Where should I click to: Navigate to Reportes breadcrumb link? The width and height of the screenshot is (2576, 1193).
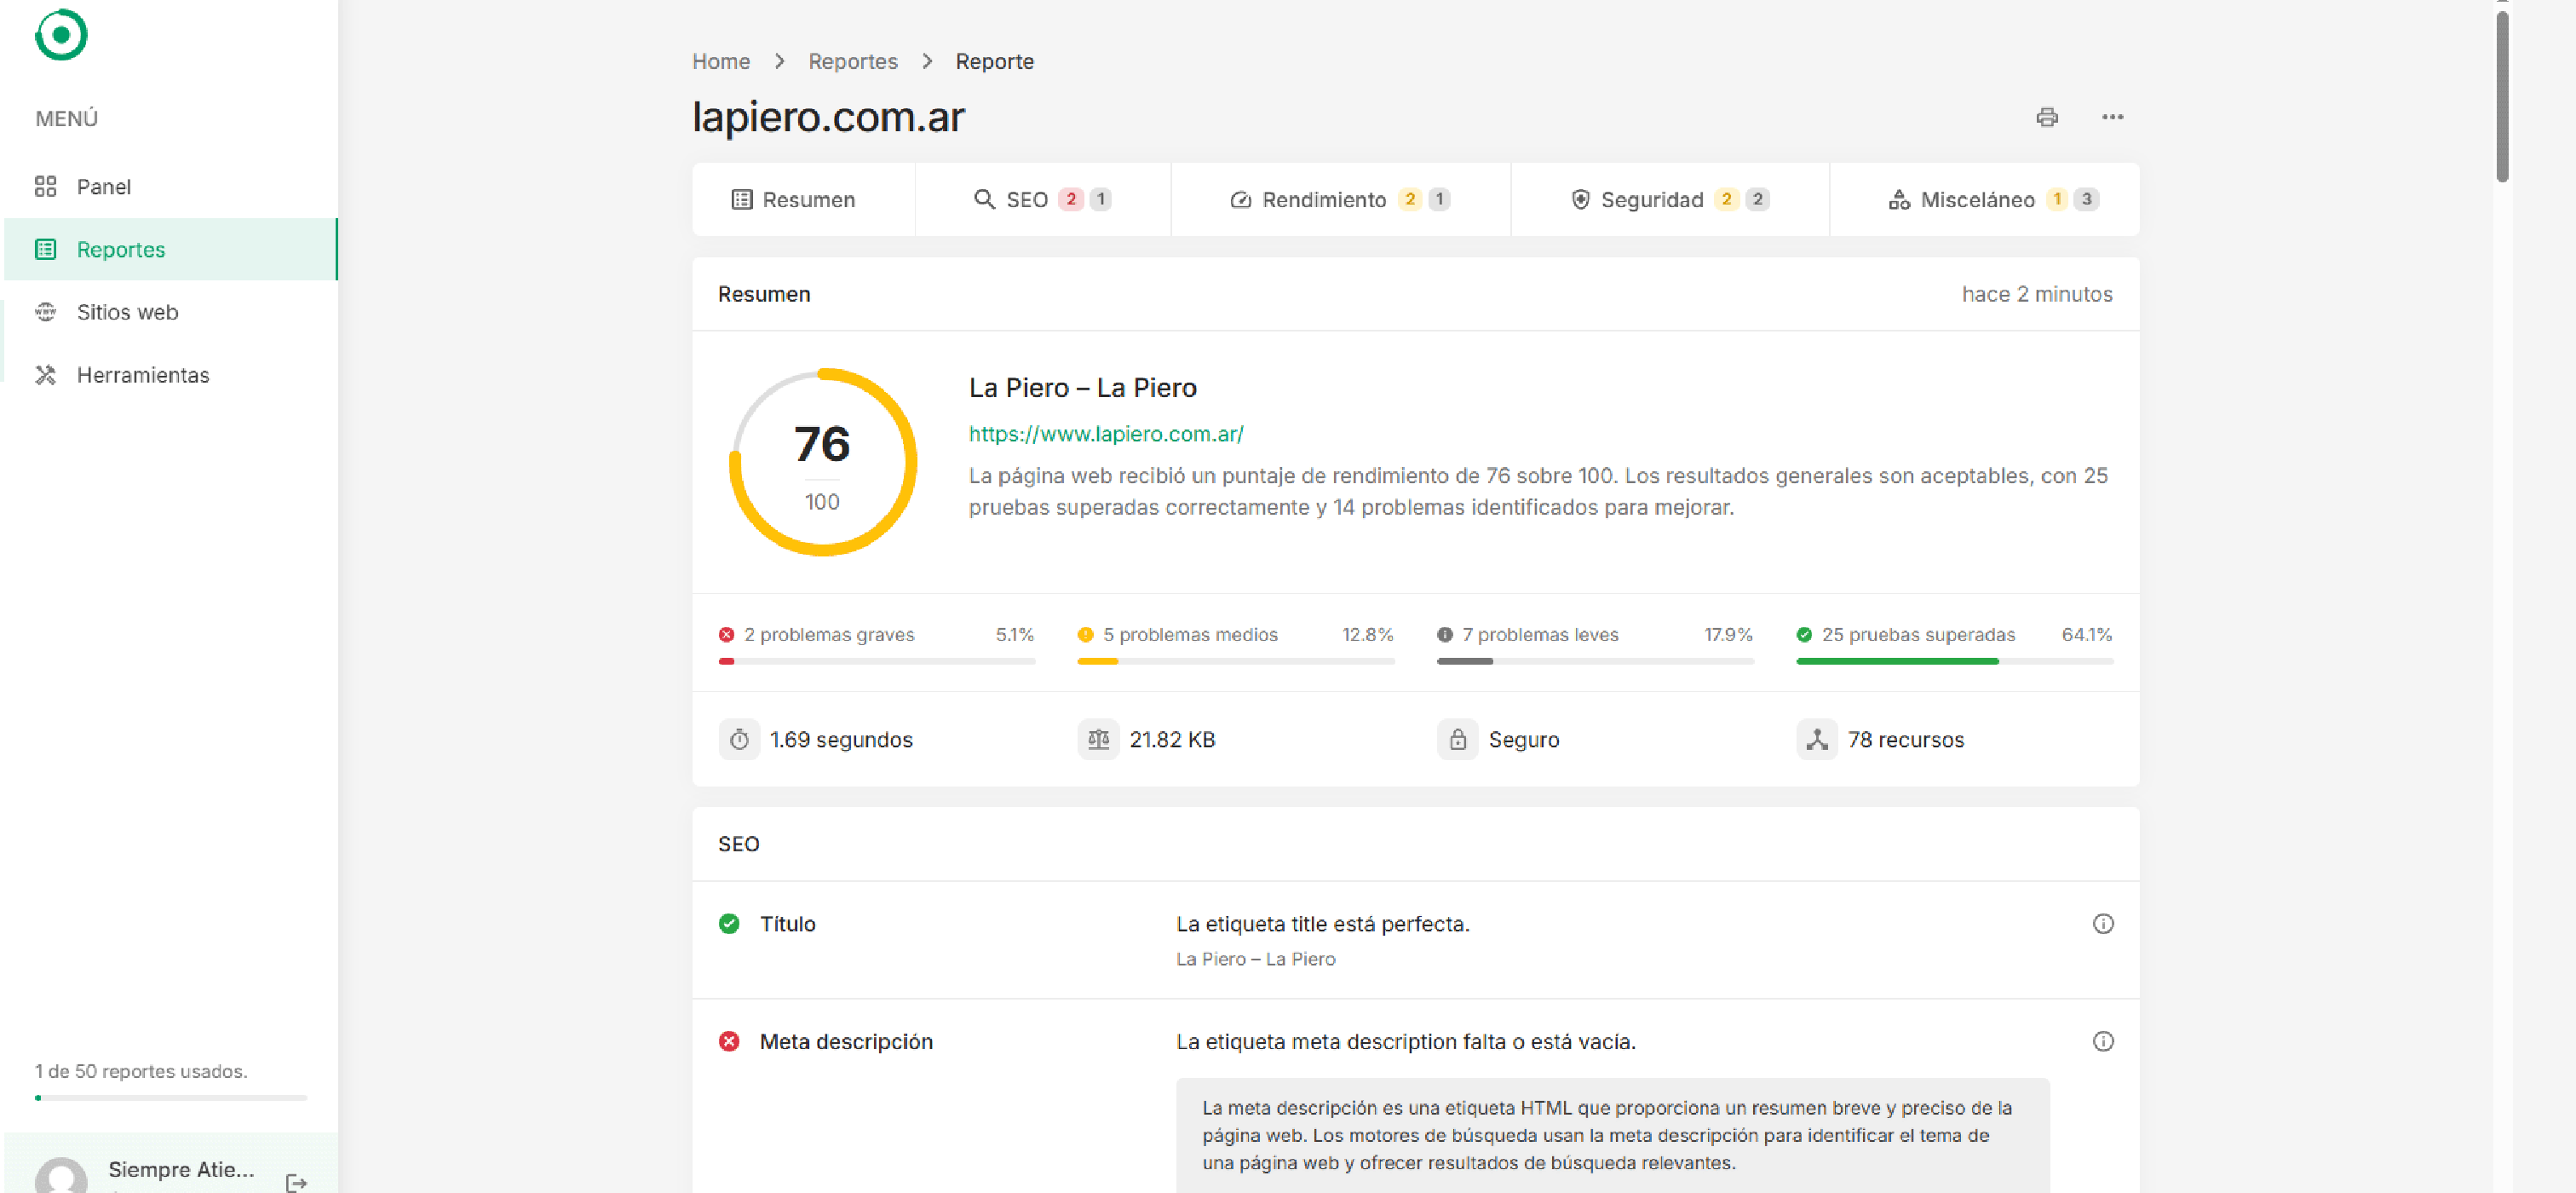pyautogui.click(x=853, y=61)
